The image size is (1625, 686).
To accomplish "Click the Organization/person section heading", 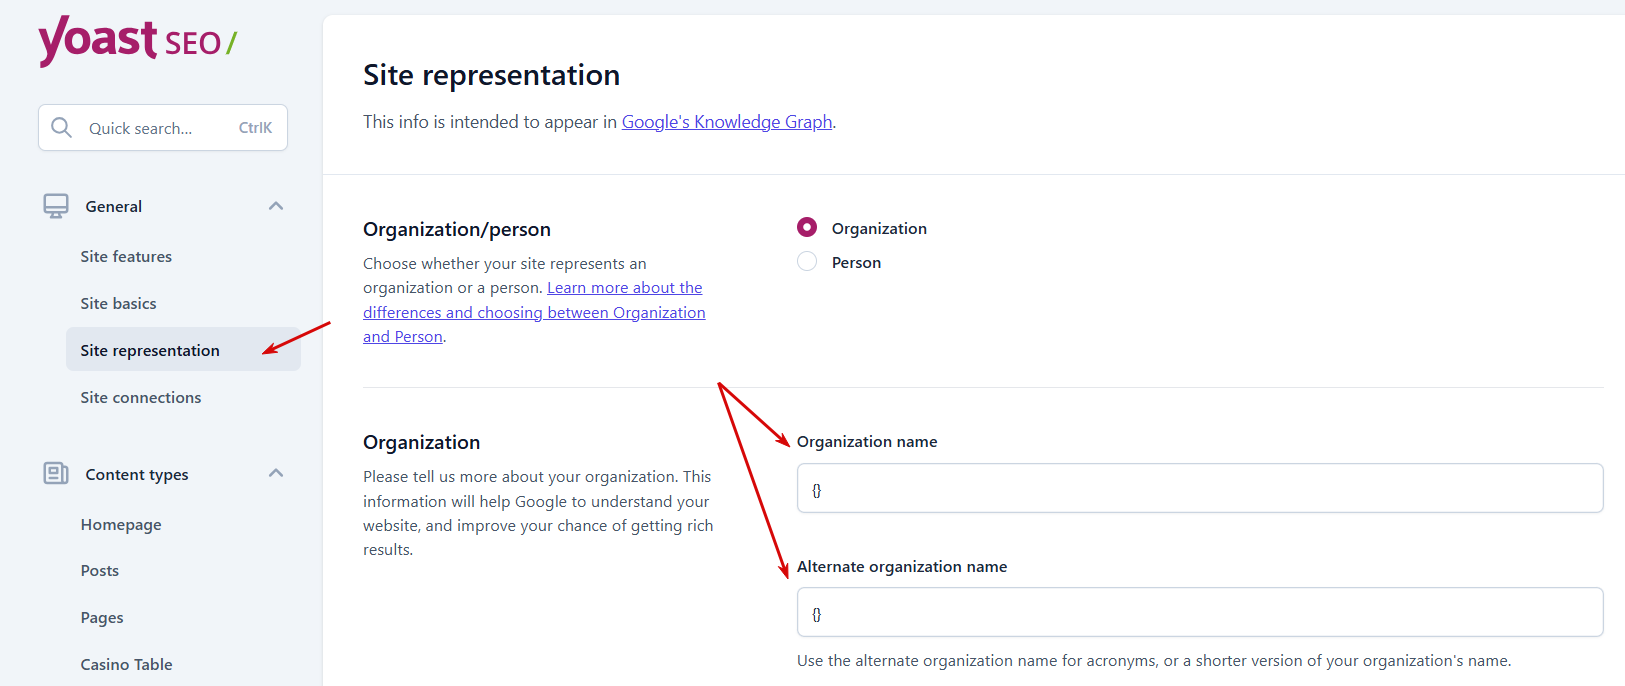I will (x=457, y=230).
